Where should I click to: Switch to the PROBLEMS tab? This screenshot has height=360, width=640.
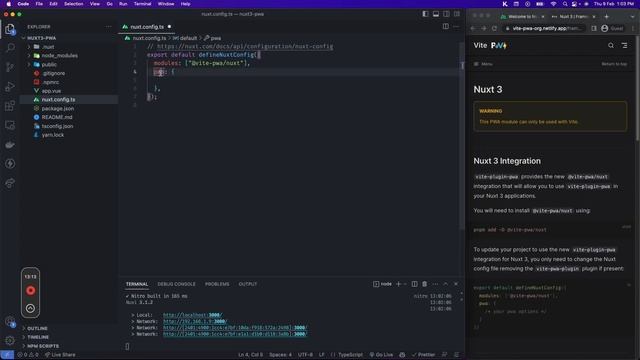[217, 284]
